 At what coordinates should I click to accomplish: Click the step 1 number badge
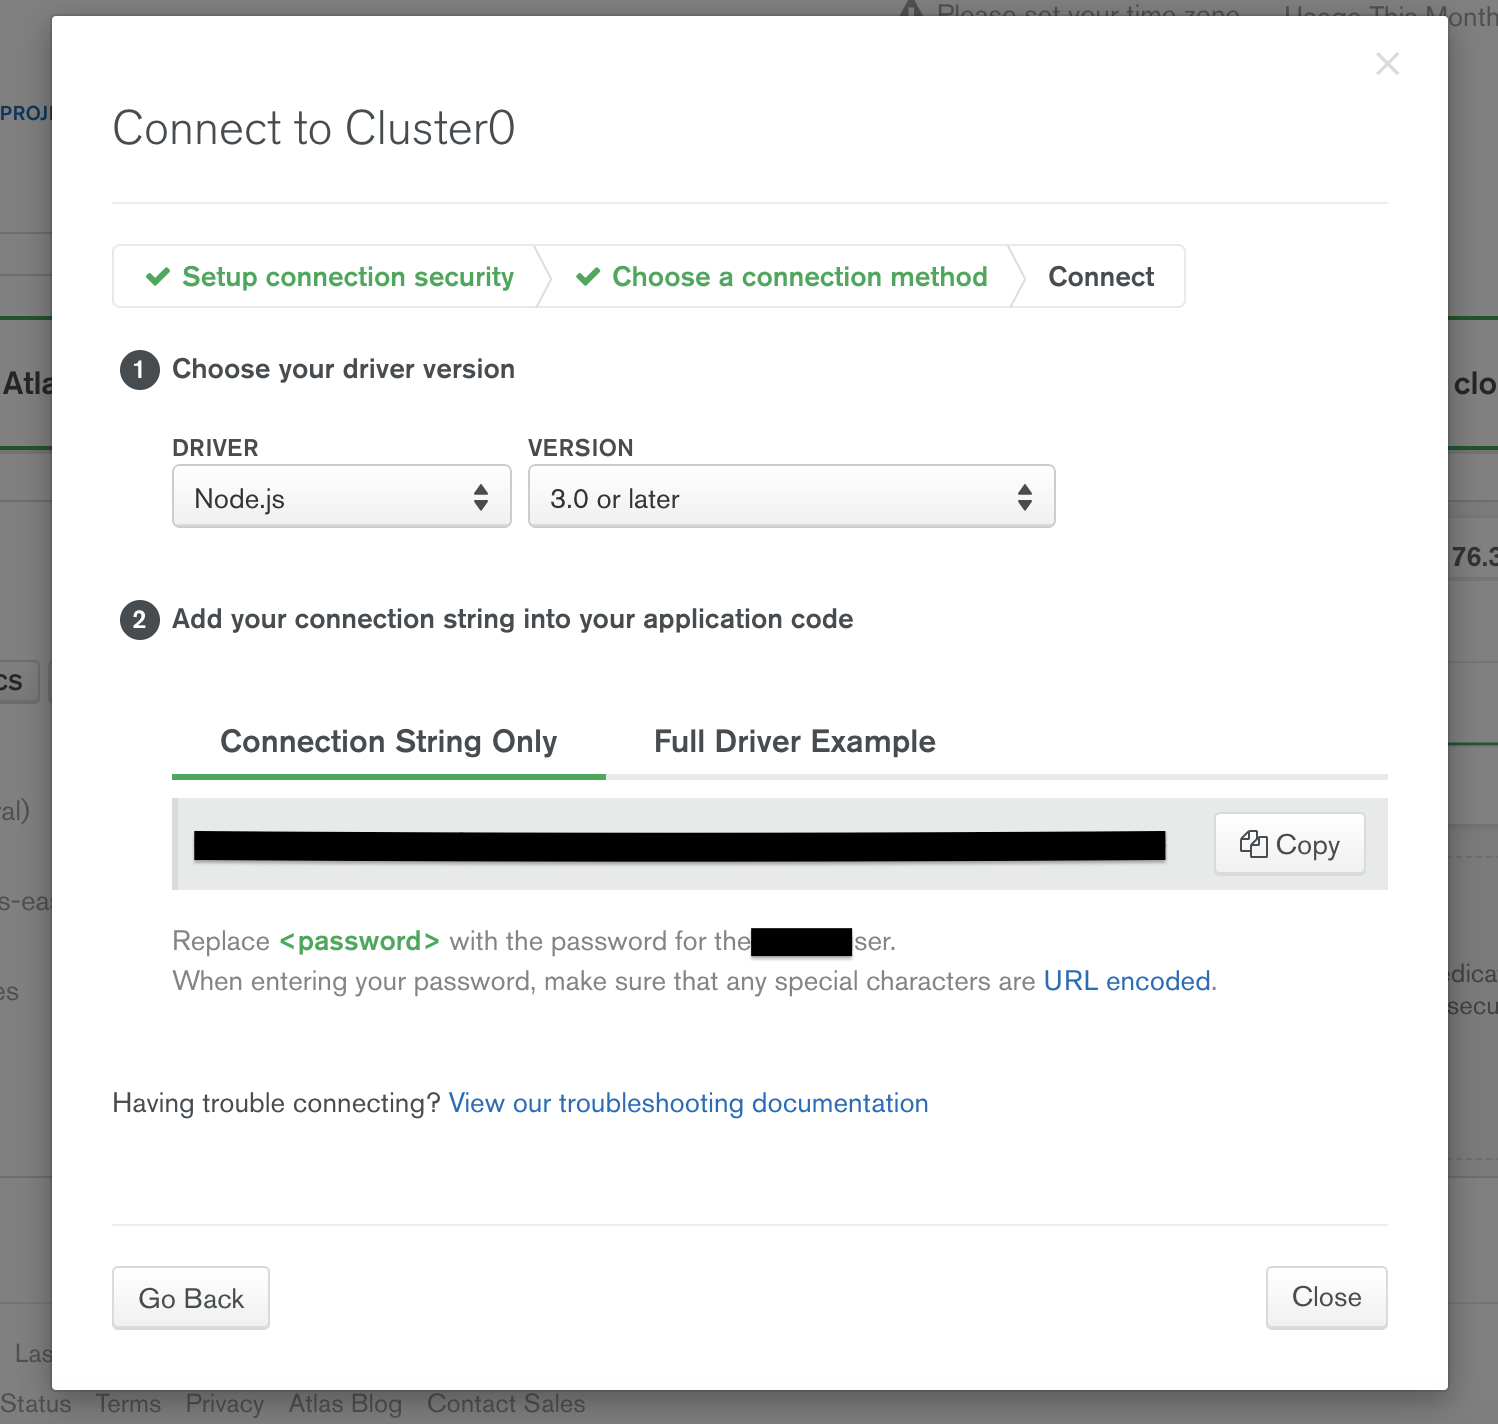(x=140, y=370)
